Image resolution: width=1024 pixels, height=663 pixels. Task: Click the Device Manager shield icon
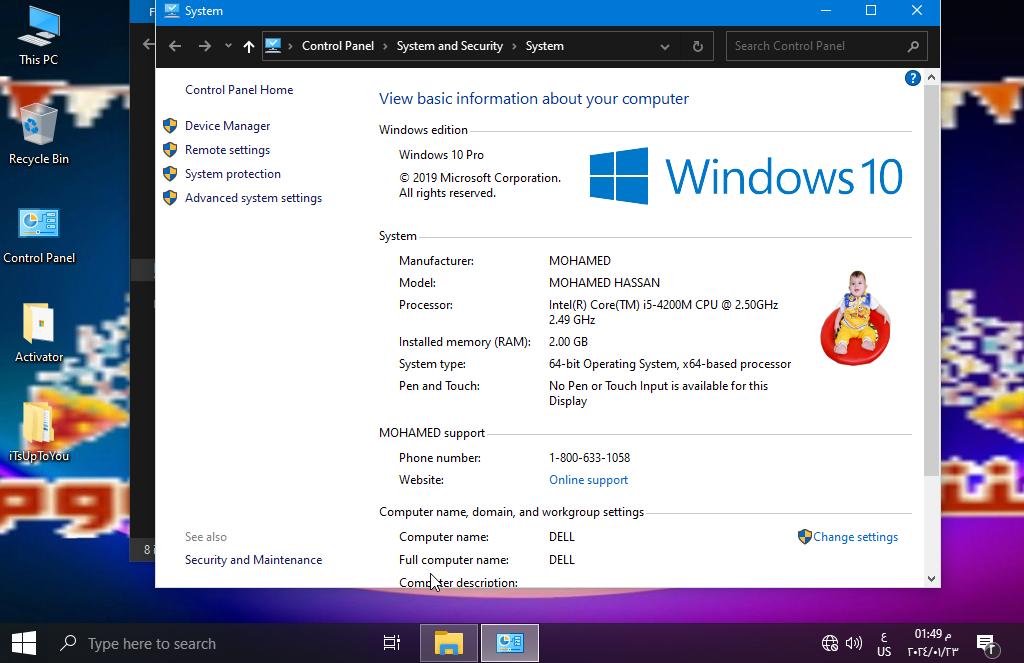tap(170, 125)
